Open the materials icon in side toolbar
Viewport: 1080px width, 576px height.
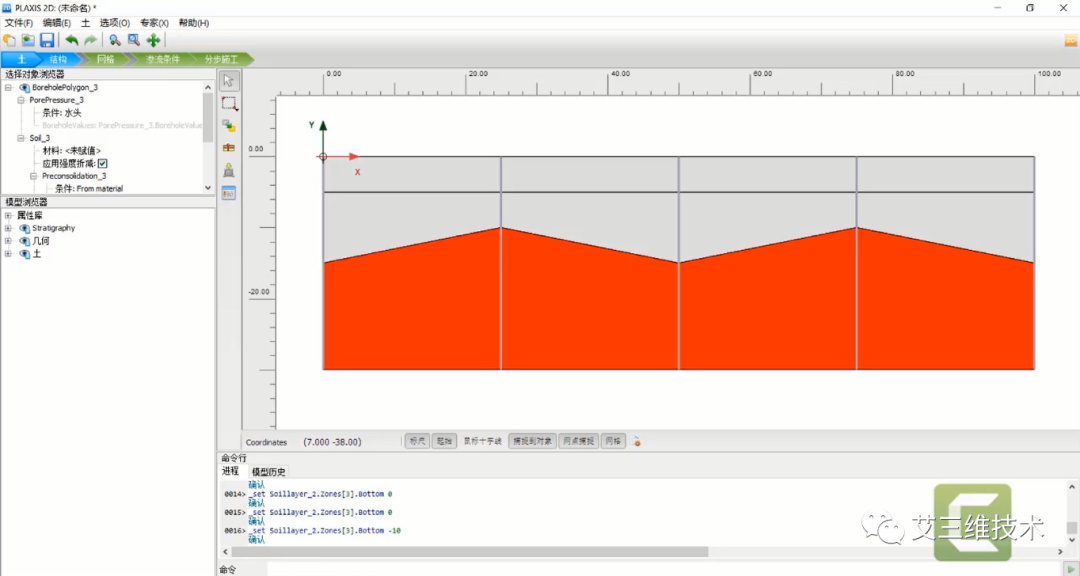tap(229, 193)
